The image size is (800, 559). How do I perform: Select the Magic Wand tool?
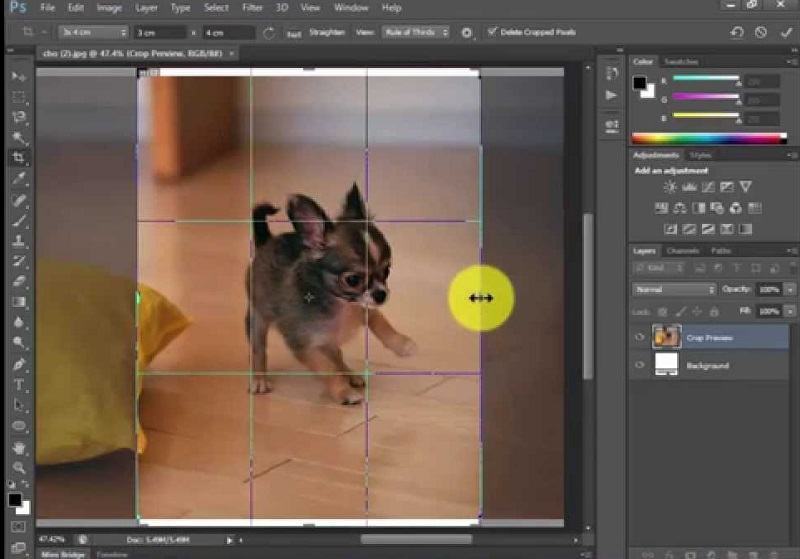[18, 138]
